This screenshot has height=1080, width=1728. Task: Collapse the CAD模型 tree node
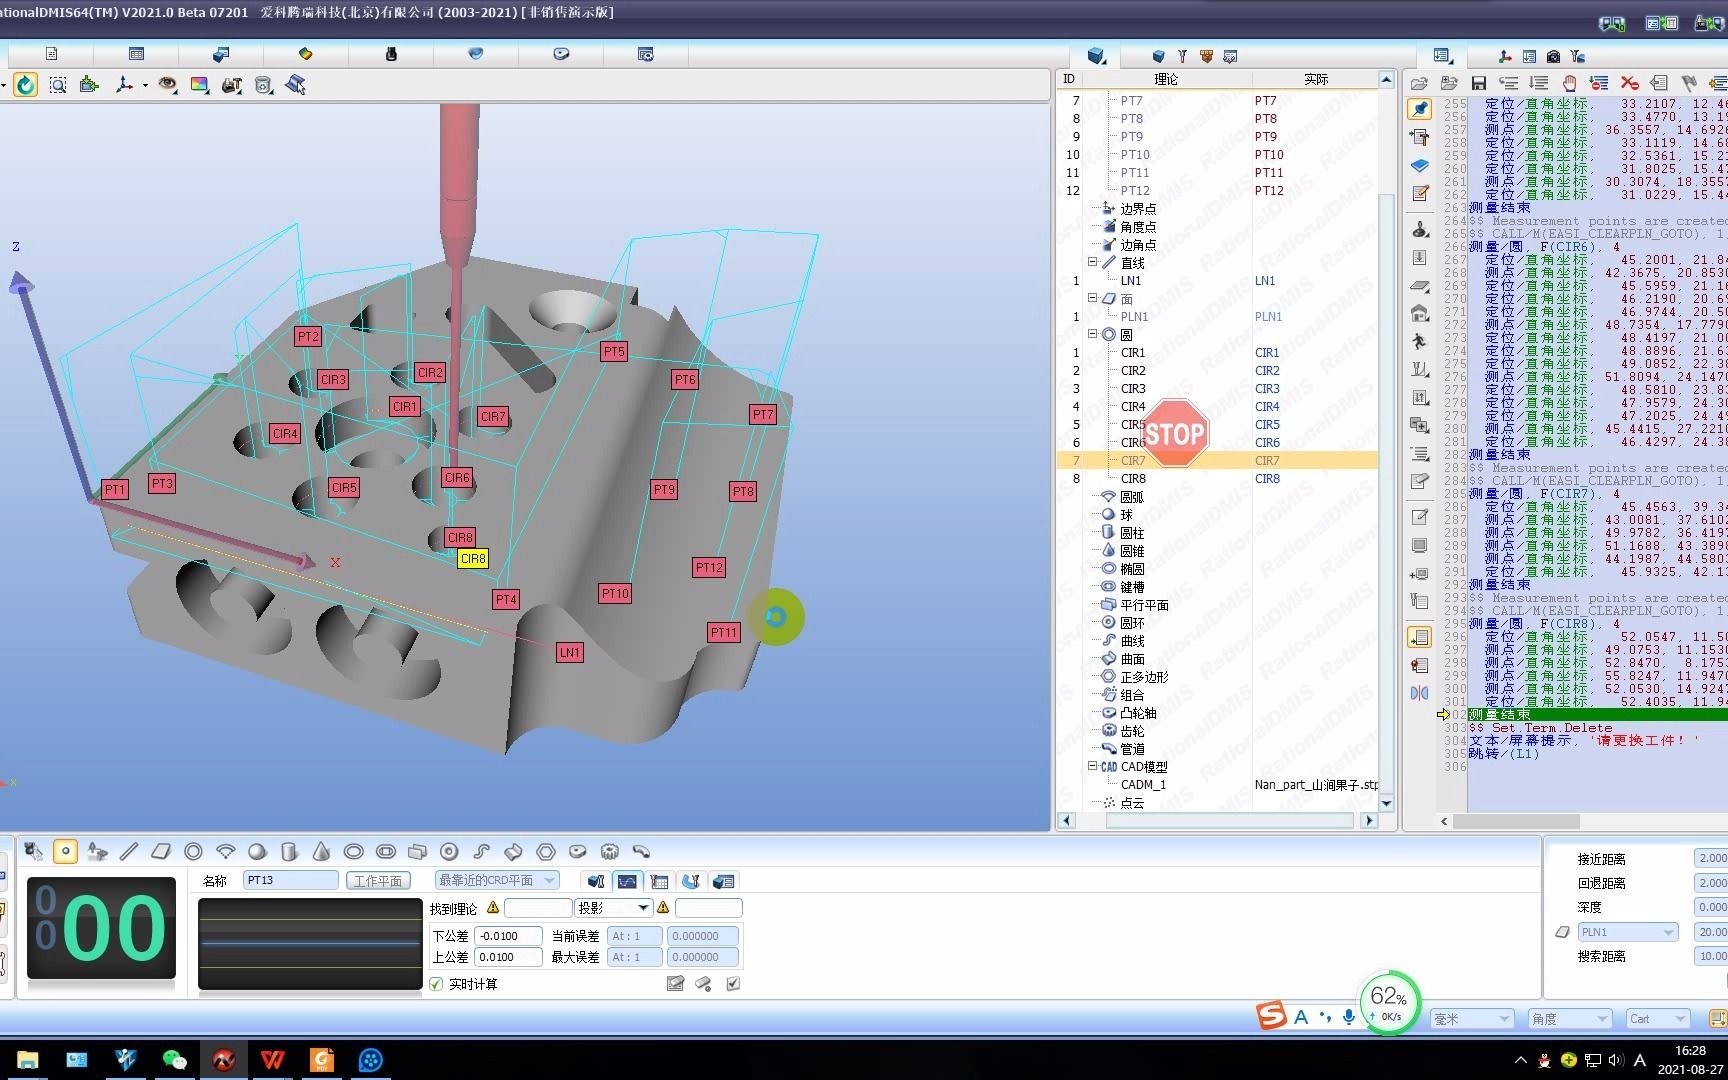(x=1093, y=766)
